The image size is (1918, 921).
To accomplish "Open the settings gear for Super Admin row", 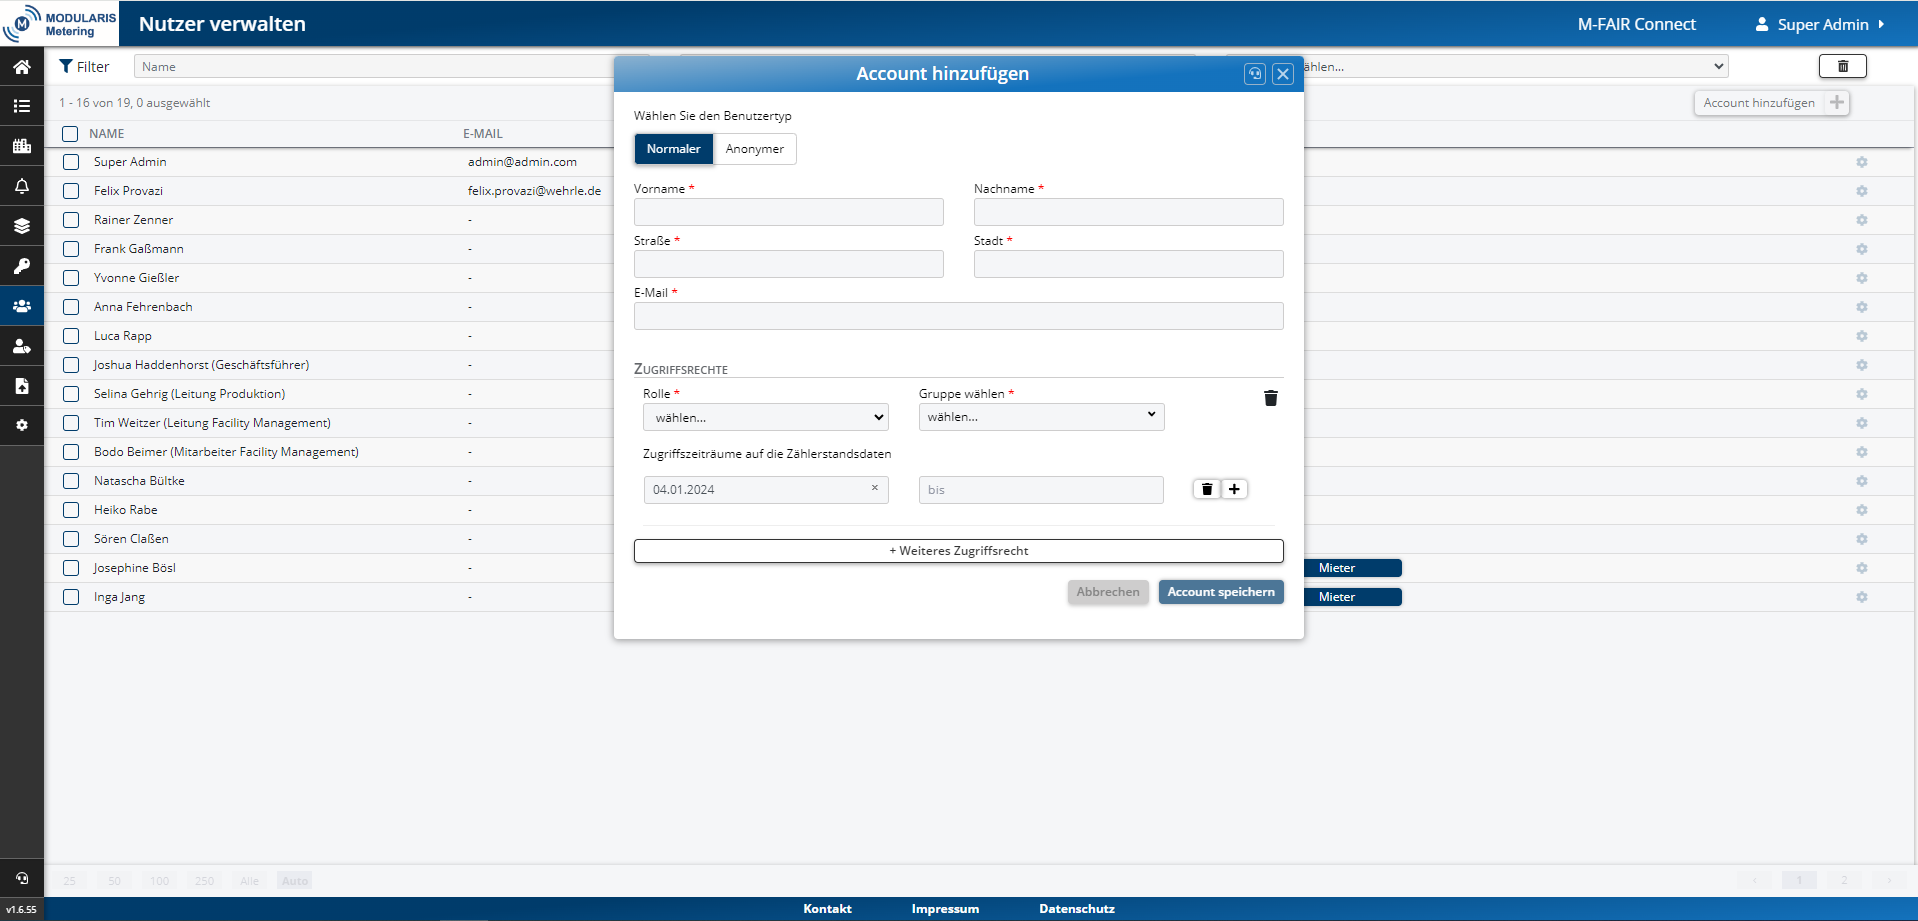I will pyautogui.click(x=1861, y=162).
